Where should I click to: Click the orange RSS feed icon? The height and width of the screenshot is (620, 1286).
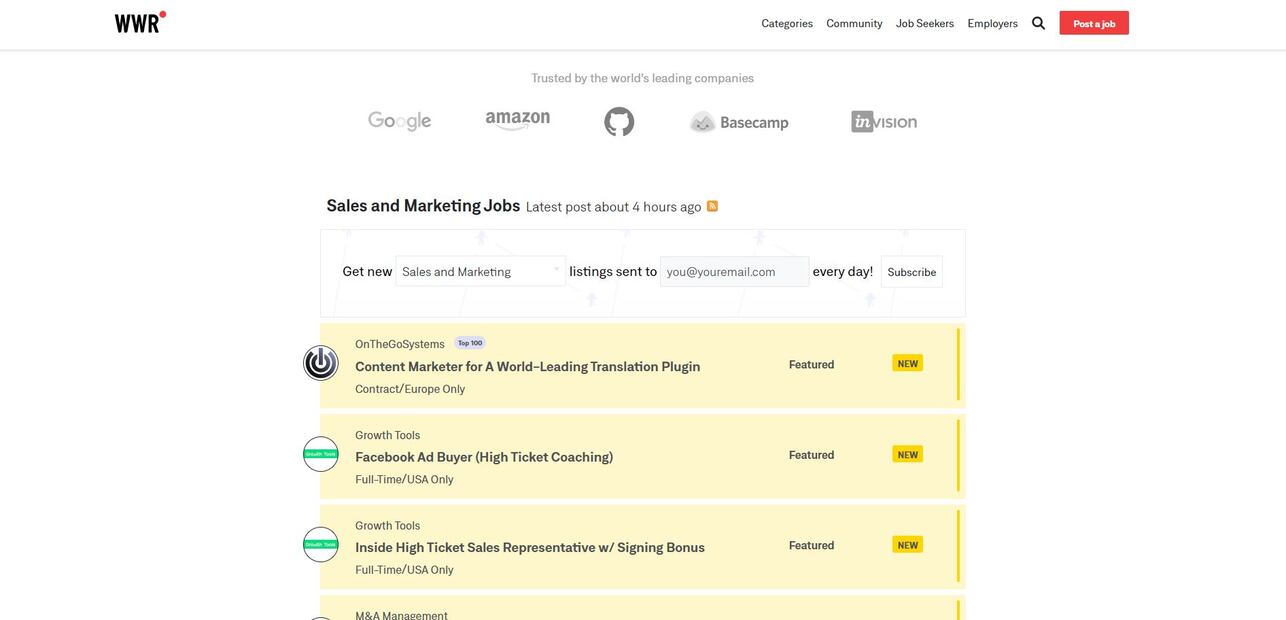(712, 206)
